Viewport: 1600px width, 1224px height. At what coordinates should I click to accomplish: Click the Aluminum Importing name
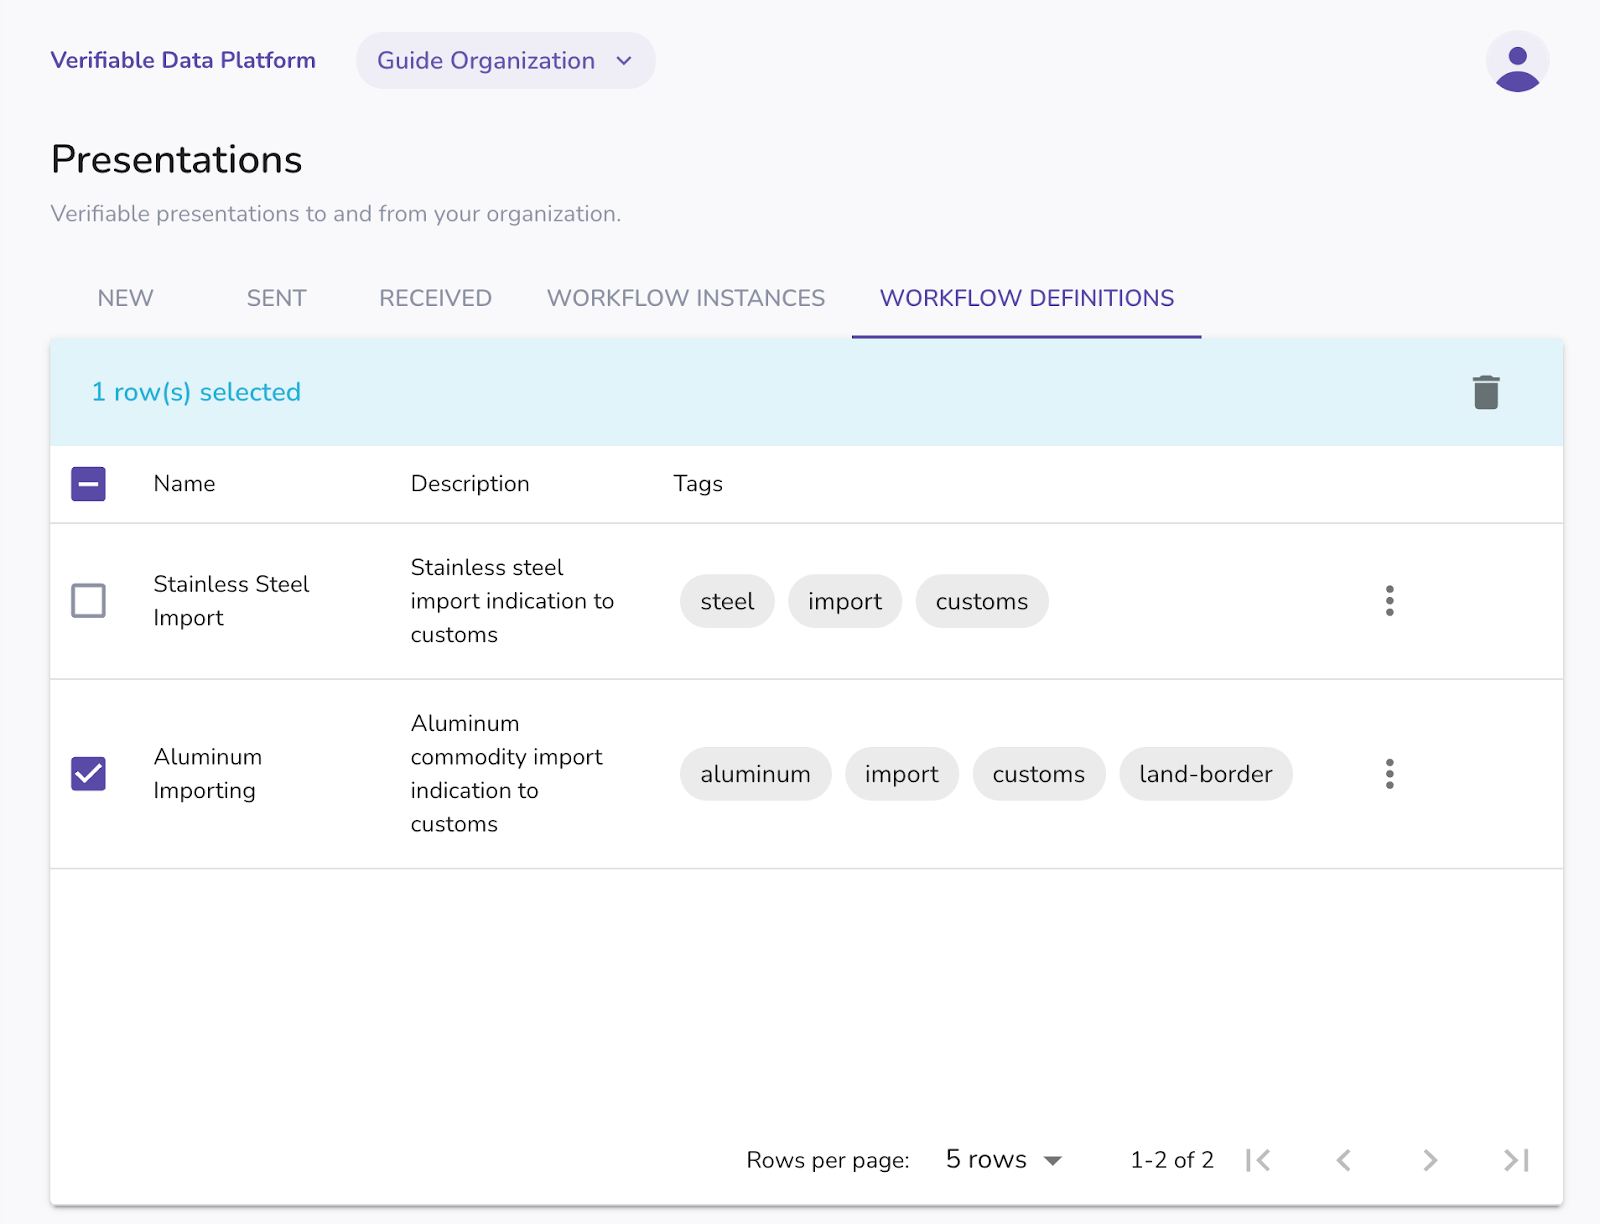(x=208, y=774)
